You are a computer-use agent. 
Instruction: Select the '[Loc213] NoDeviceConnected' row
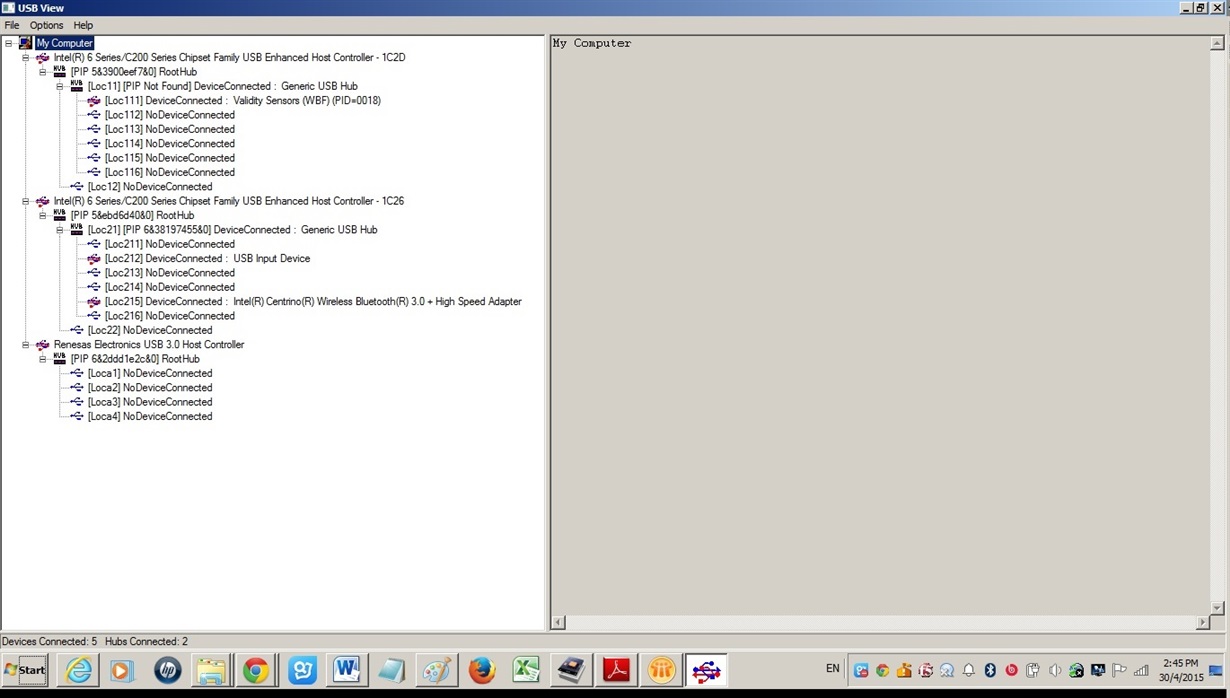tap(170, 273)
